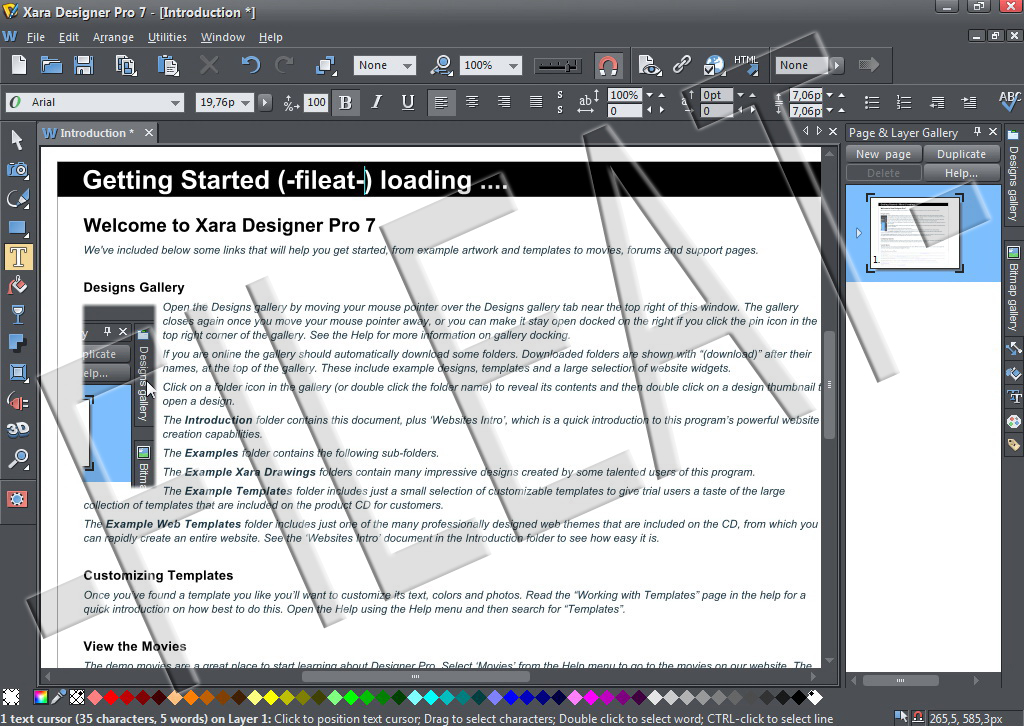Open the Arial font dropdown
Screen dimensions: 1024x726
click(x=175, y=103)
